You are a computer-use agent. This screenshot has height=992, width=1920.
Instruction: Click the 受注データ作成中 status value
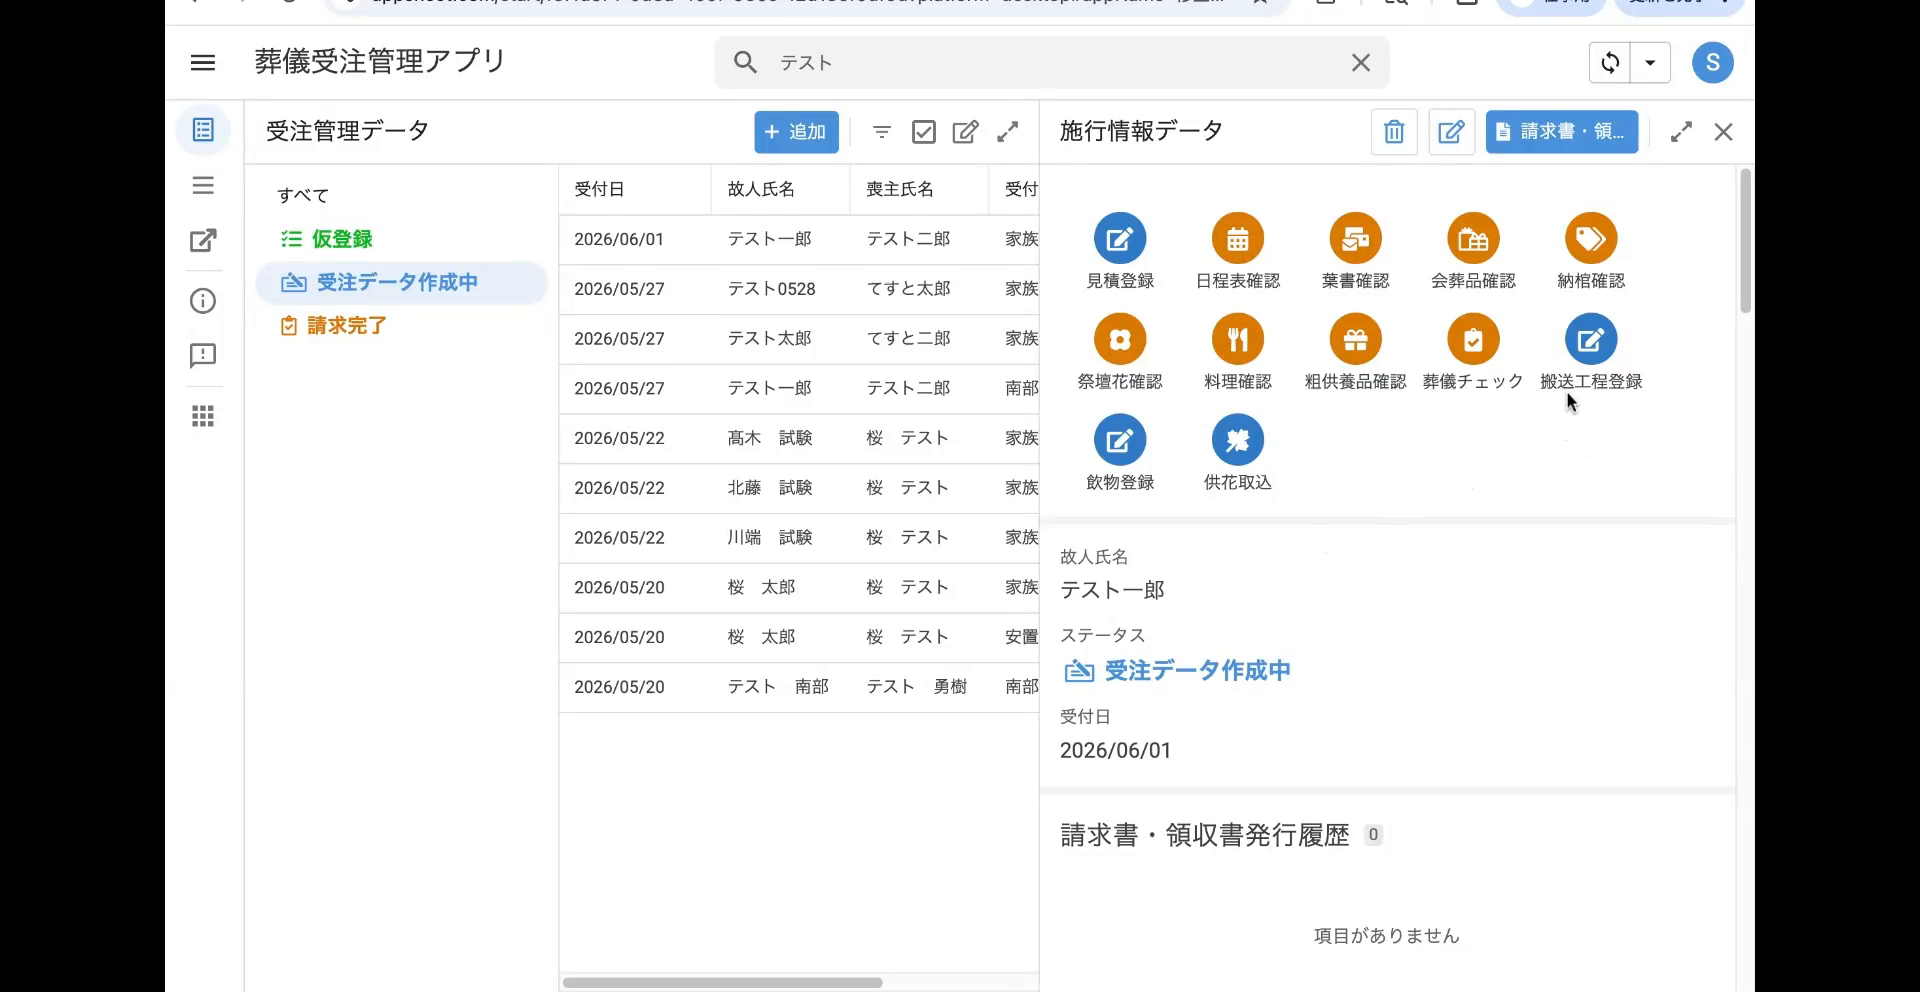[x=1176, y=671]
